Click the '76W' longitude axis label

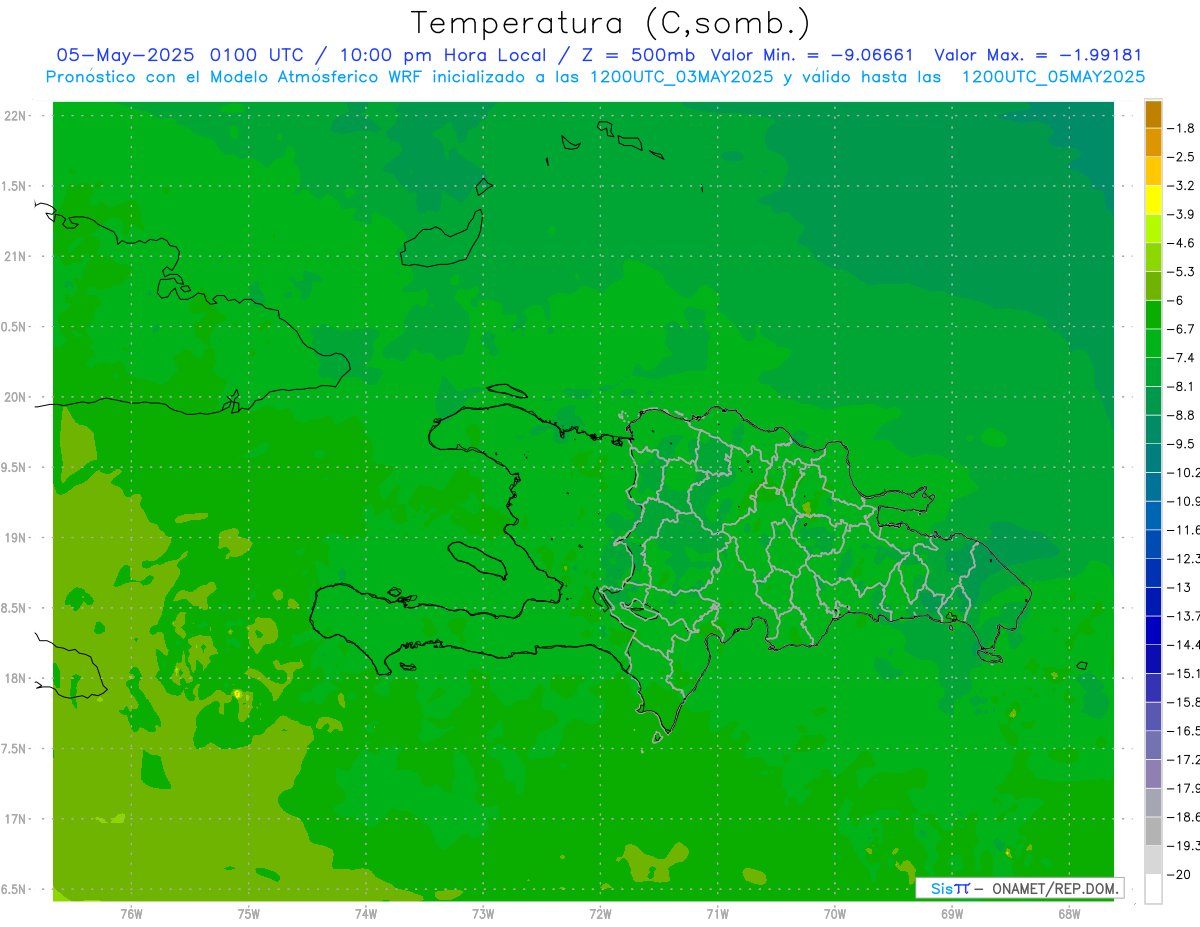pyautogui.click(x=131, y=915)
